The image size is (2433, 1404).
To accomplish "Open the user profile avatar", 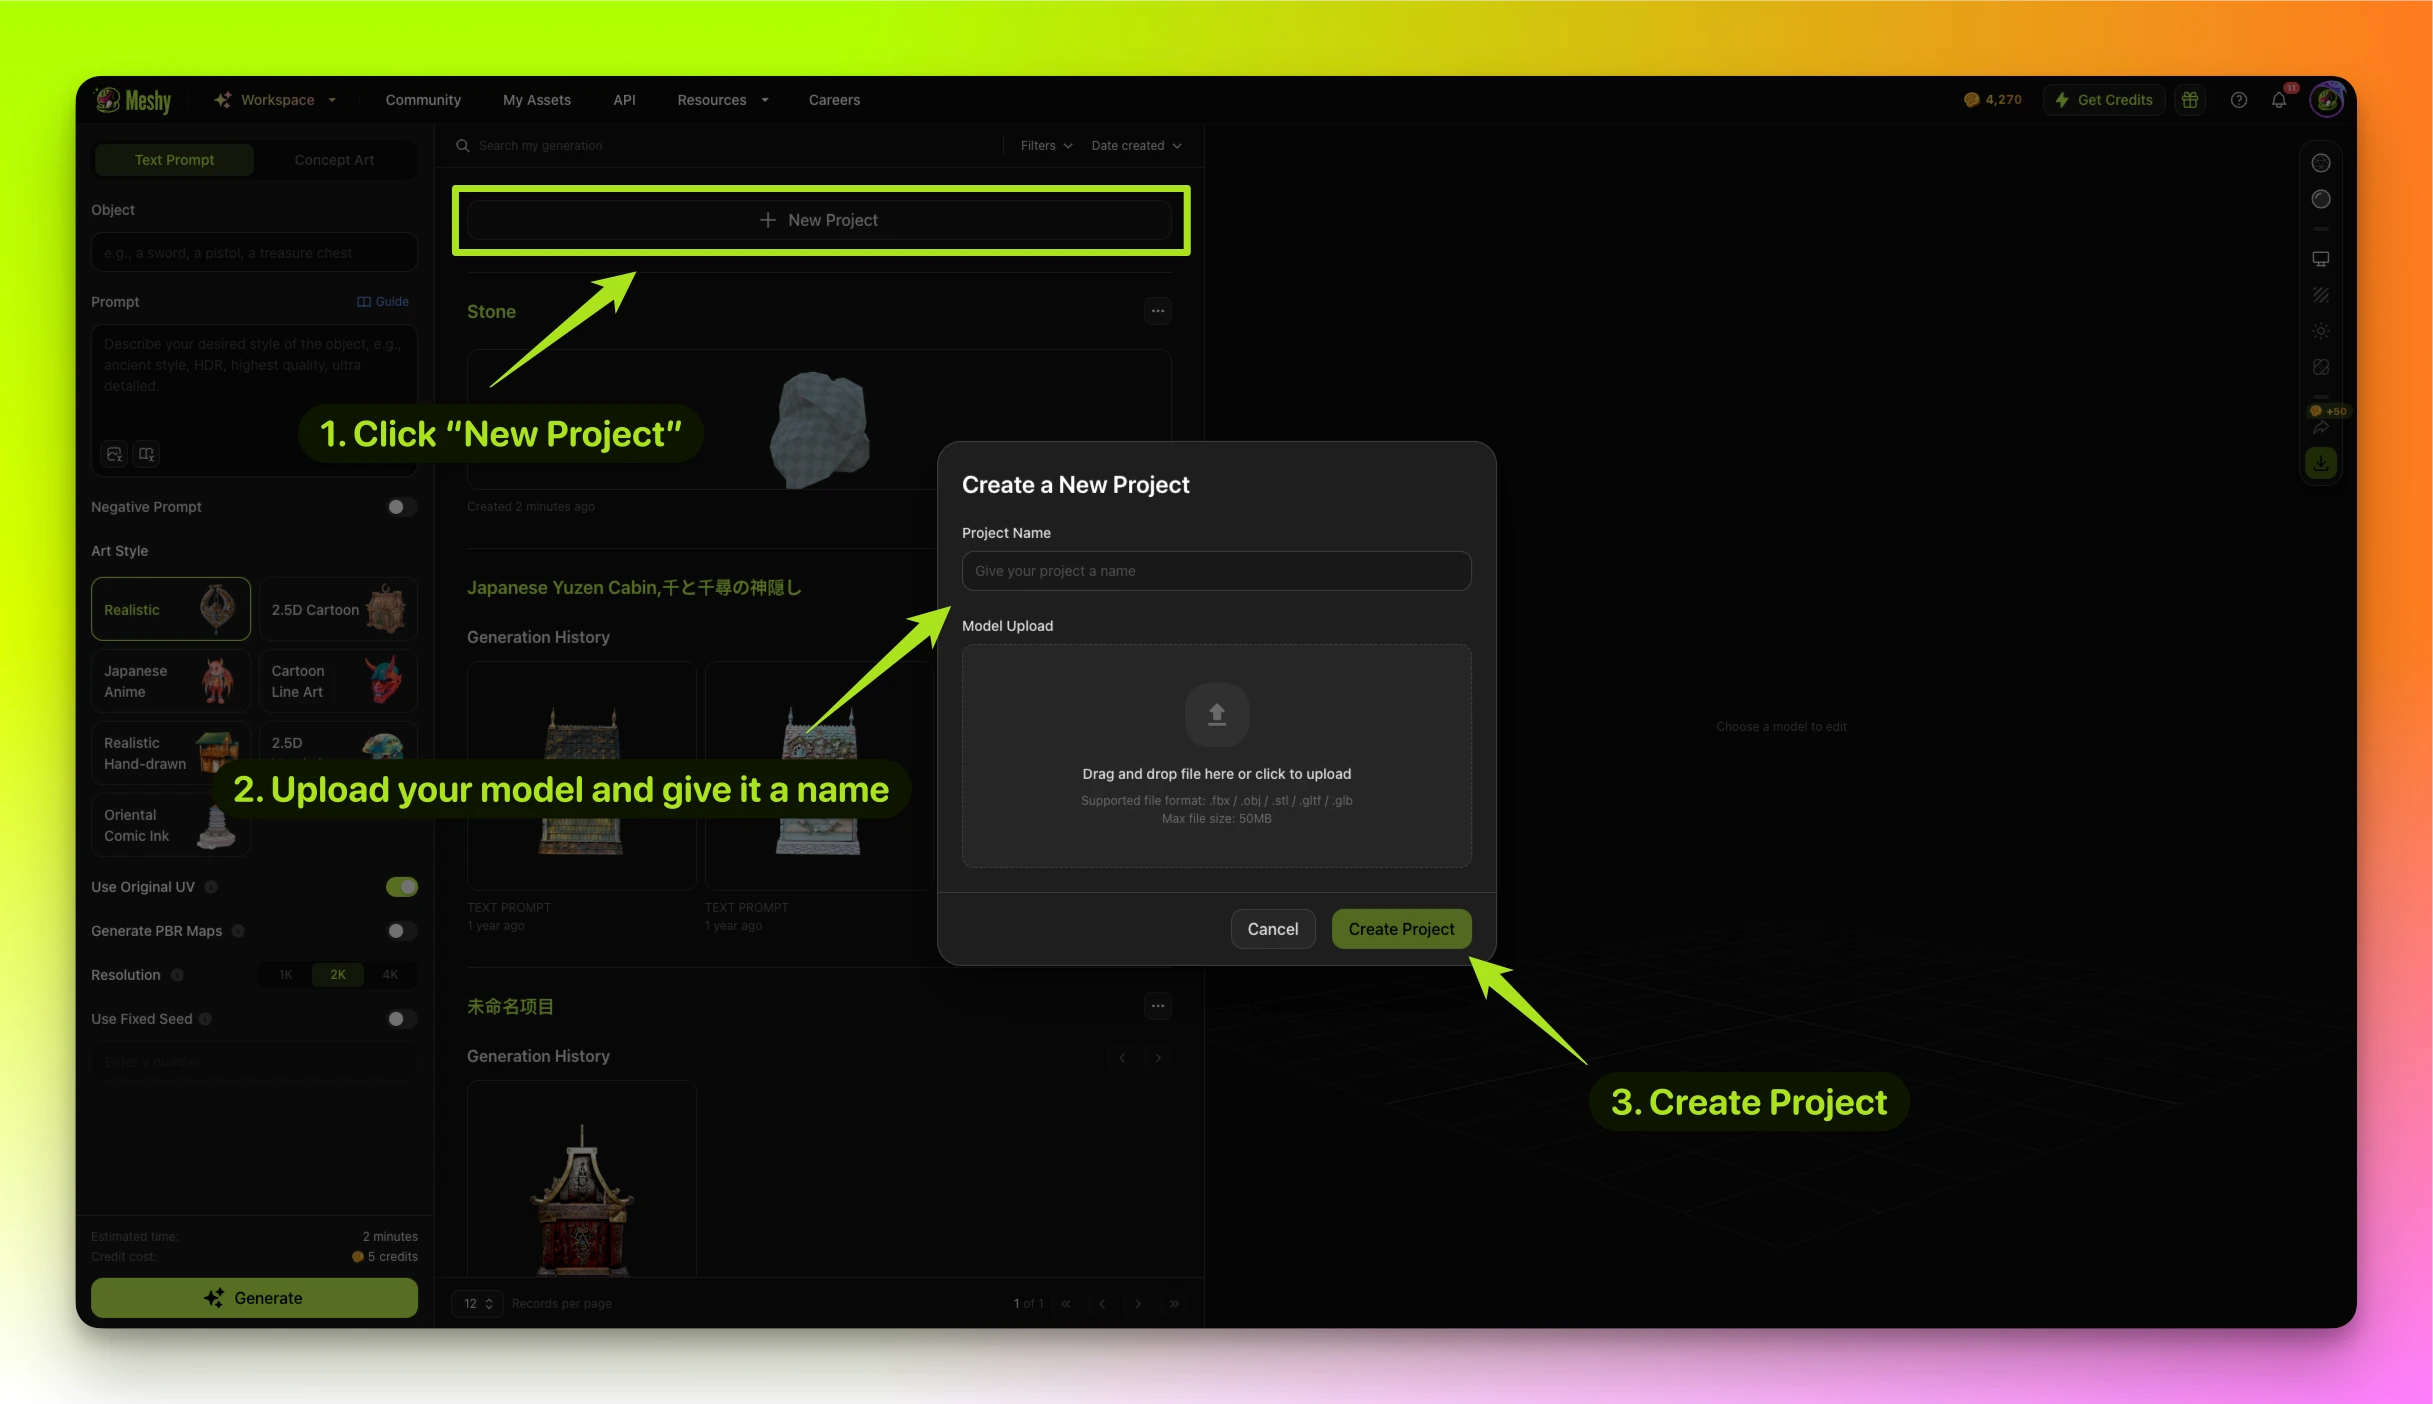I will (x=2327, y=100).
